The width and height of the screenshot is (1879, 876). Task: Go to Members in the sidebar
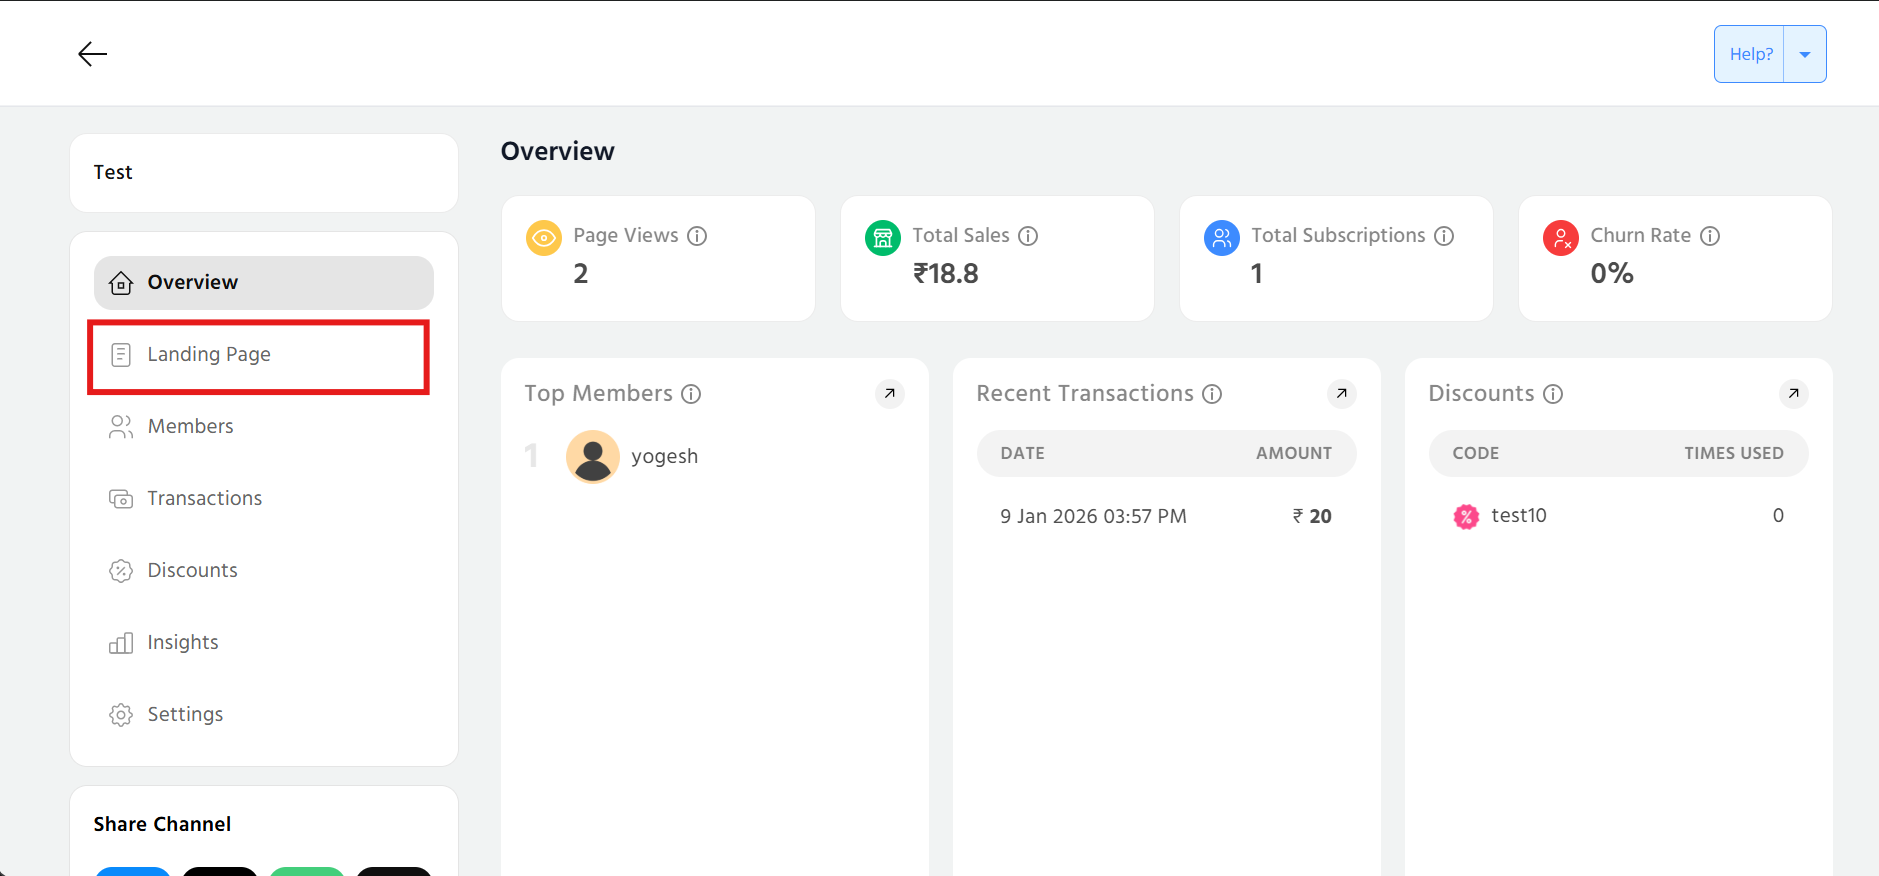point(190,427)
